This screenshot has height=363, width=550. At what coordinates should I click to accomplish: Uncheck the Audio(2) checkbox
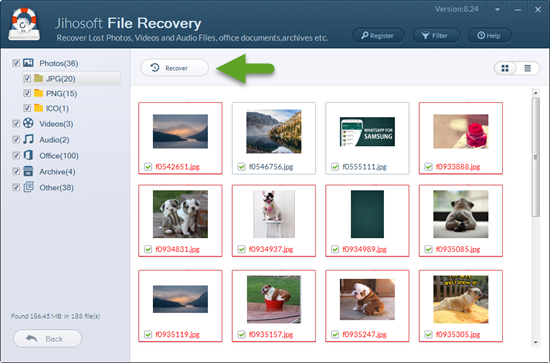point(16,139)
